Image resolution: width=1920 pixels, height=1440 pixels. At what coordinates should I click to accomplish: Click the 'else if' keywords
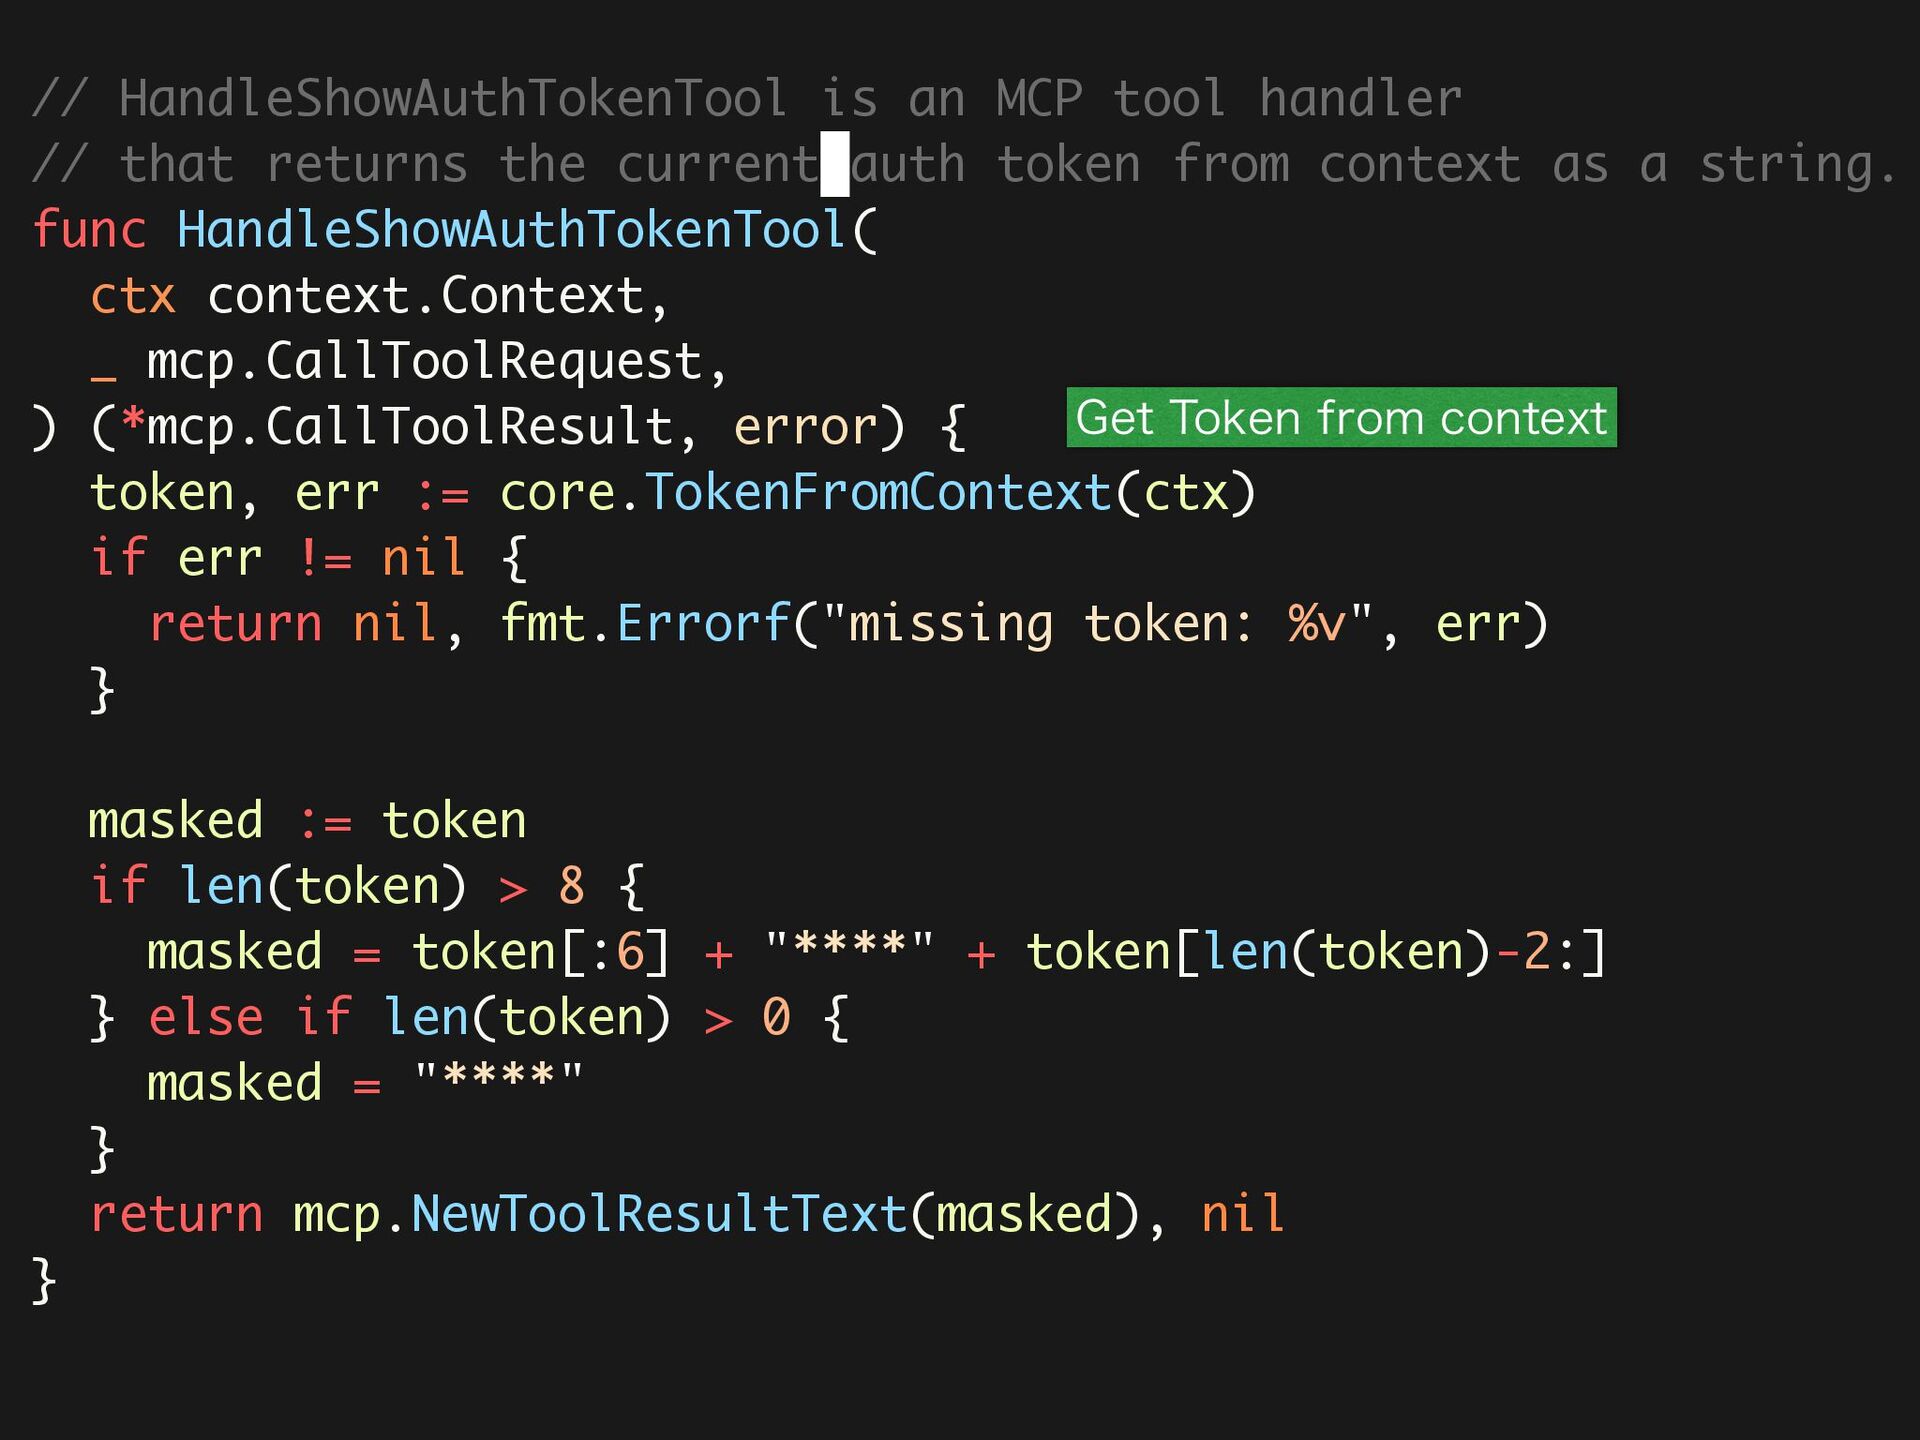(249, 1017)
